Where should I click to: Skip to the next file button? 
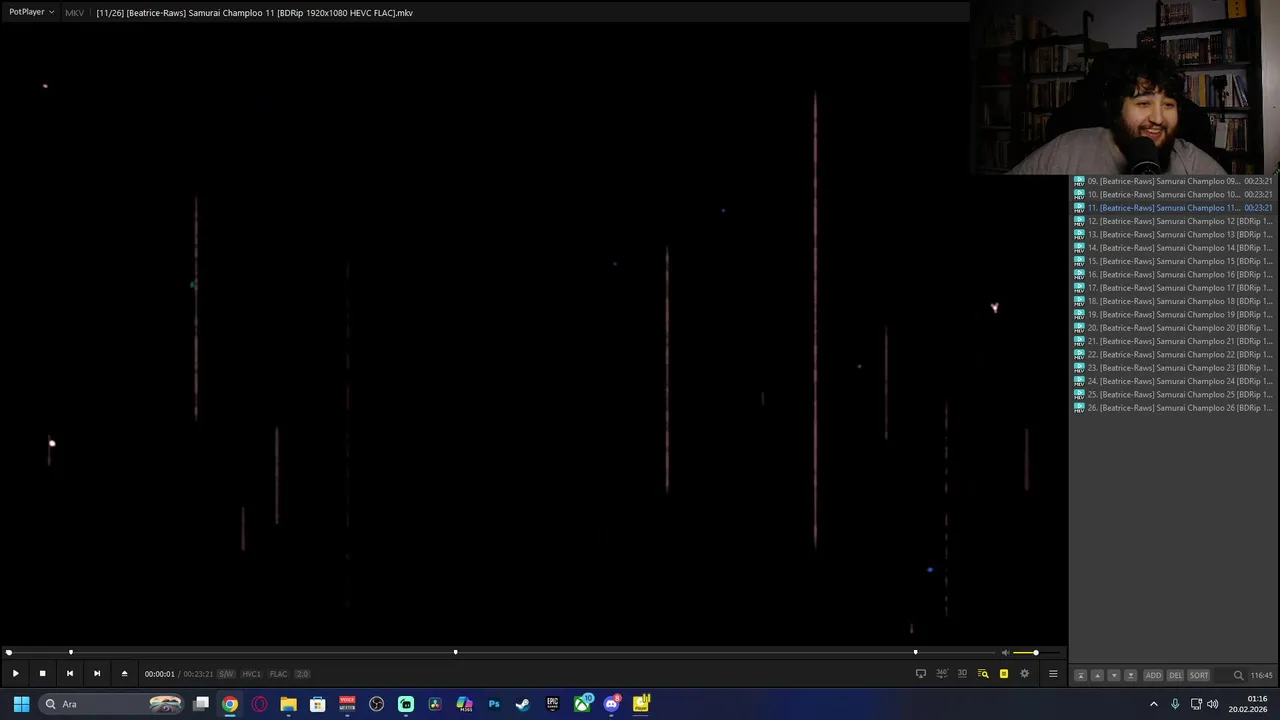[x=97, y=674]
